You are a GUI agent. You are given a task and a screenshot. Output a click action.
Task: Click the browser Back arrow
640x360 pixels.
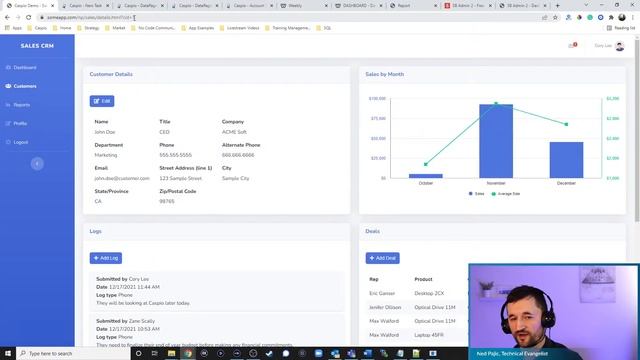(7, 18)
